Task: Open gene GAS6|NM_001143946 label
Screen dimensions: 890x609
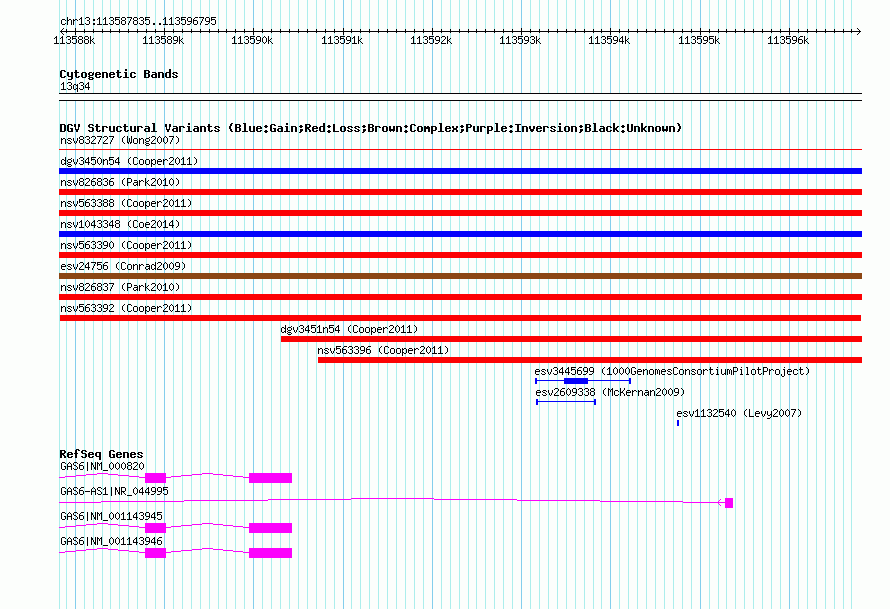Action: coord(111,541)
